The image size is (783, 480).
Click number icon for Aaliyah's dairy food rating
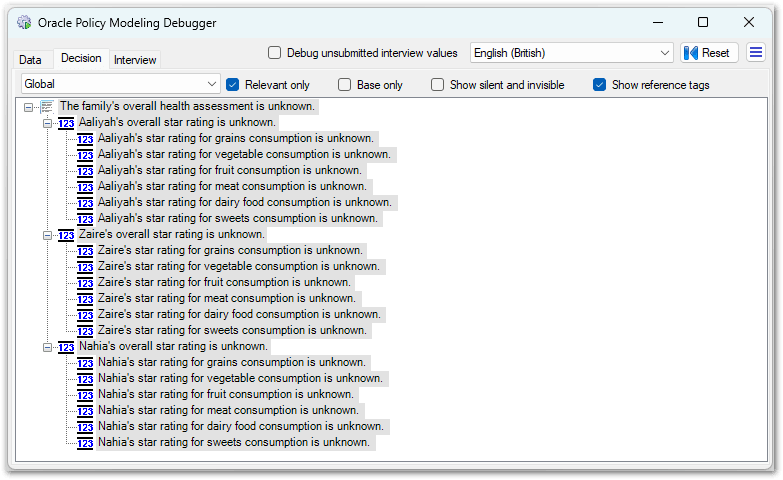pyautogui.click(x=85, y=203)
